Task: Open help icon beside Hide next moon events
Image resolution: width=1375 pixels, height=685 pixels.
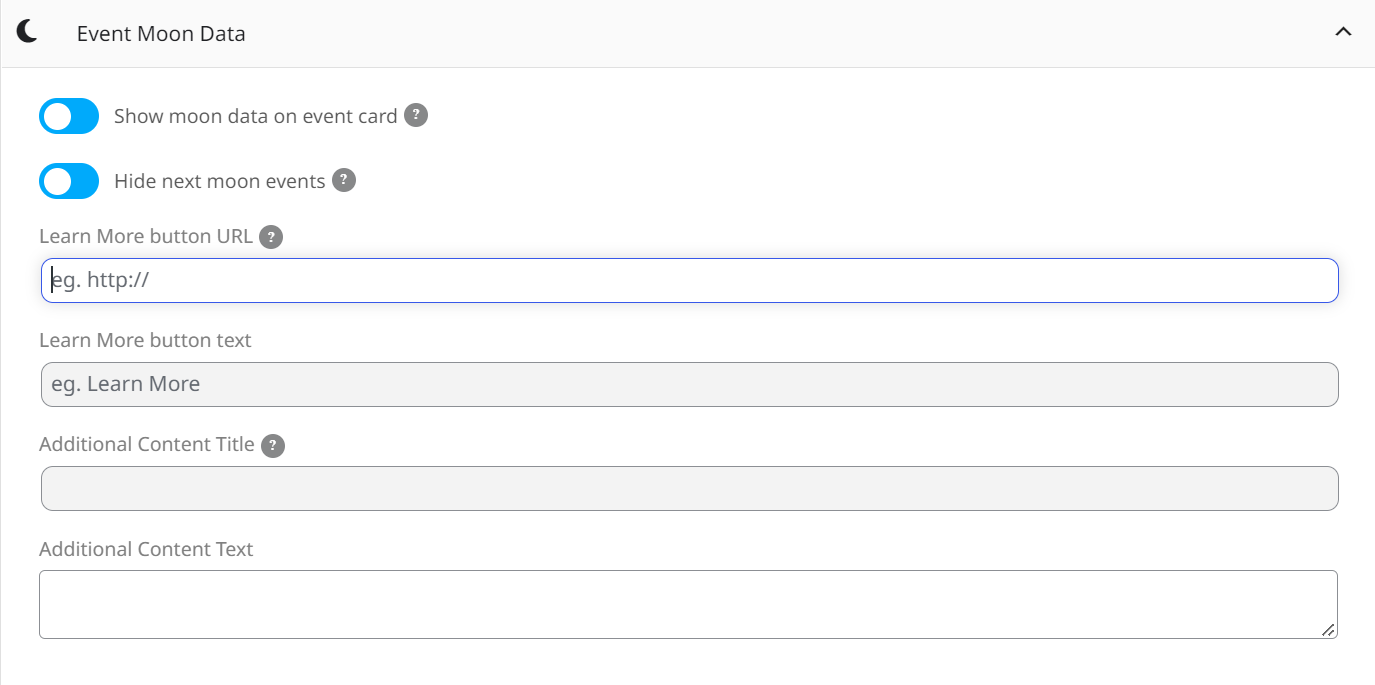Action: (x=344, y=180)
